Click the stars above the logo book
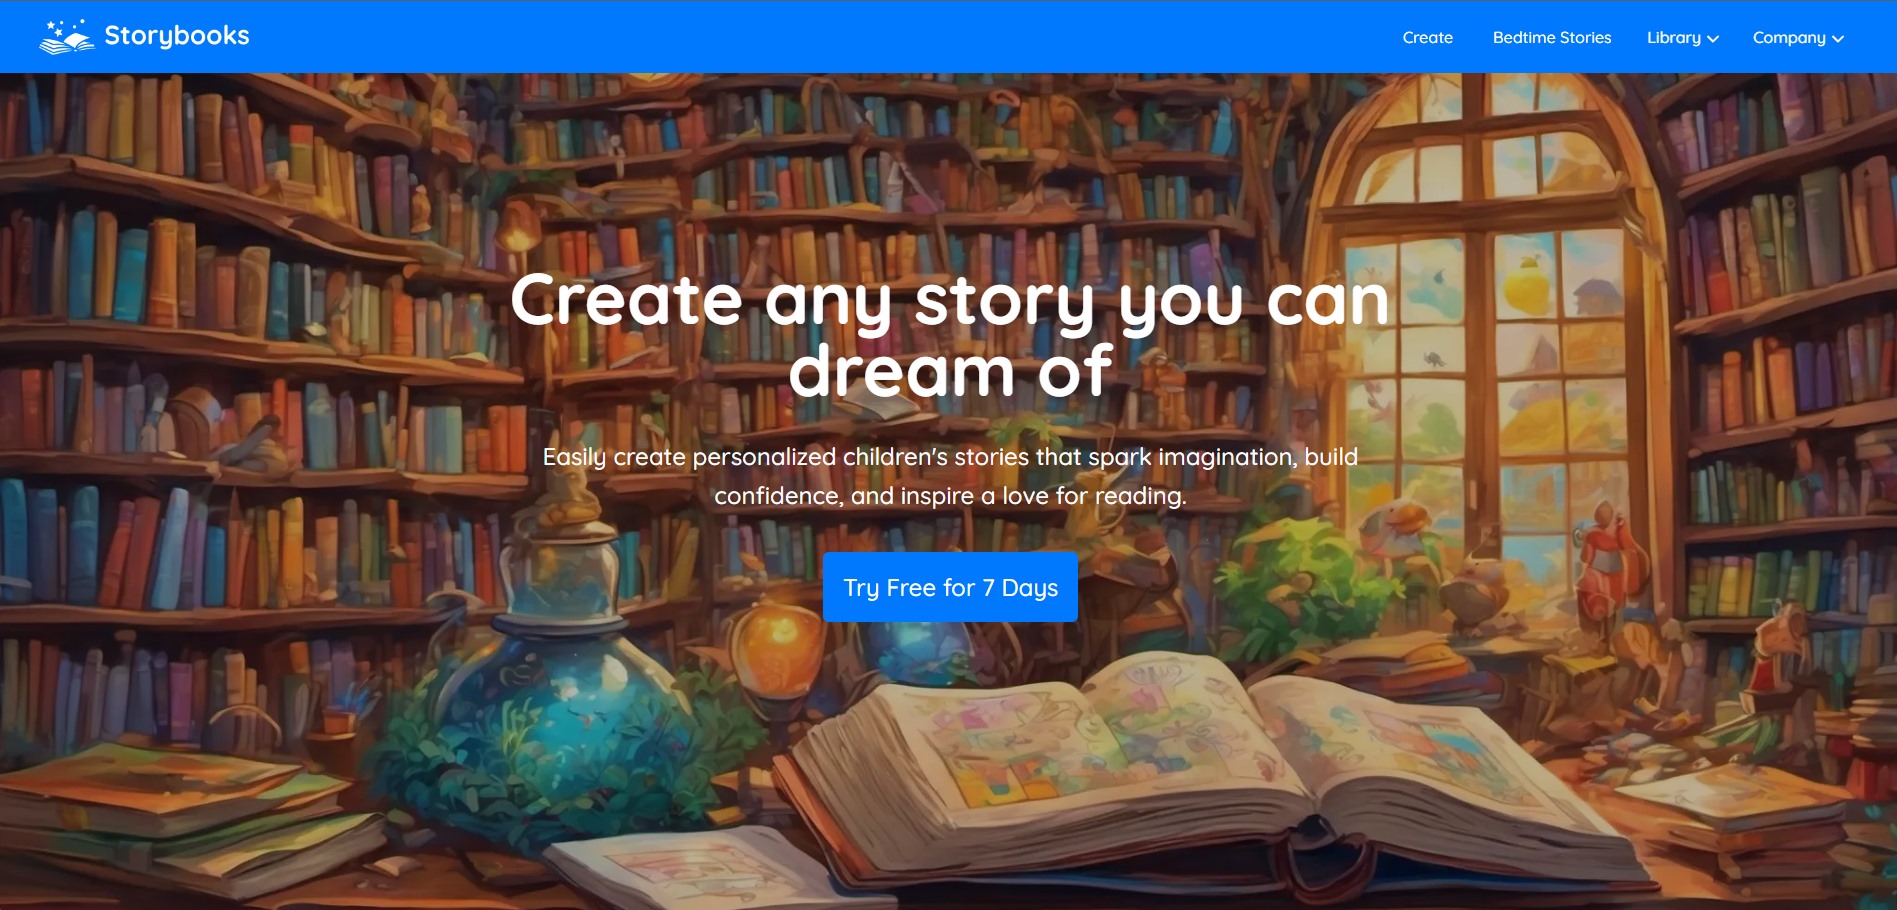This screenshot has width=1897, height=910. [x=65, y=26]
